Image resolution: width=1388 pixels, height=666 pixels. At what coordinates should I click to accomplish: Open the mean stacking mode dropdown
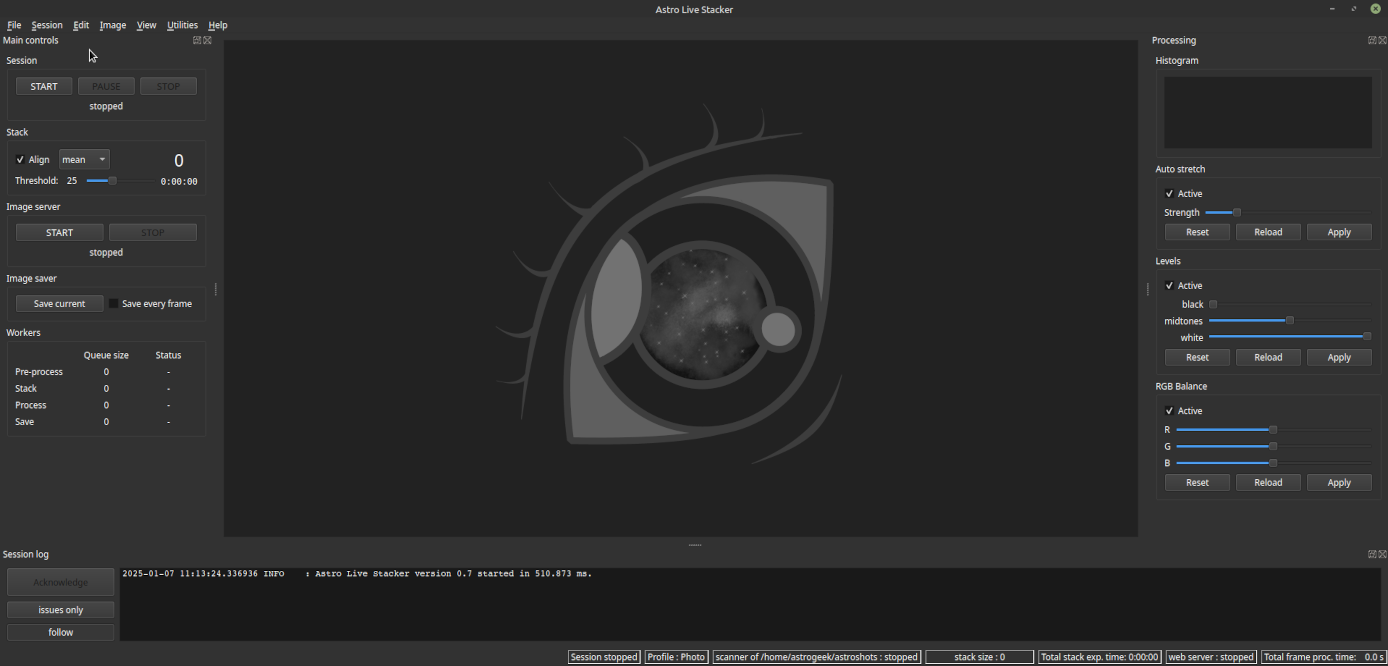click(x=83, y=159)
